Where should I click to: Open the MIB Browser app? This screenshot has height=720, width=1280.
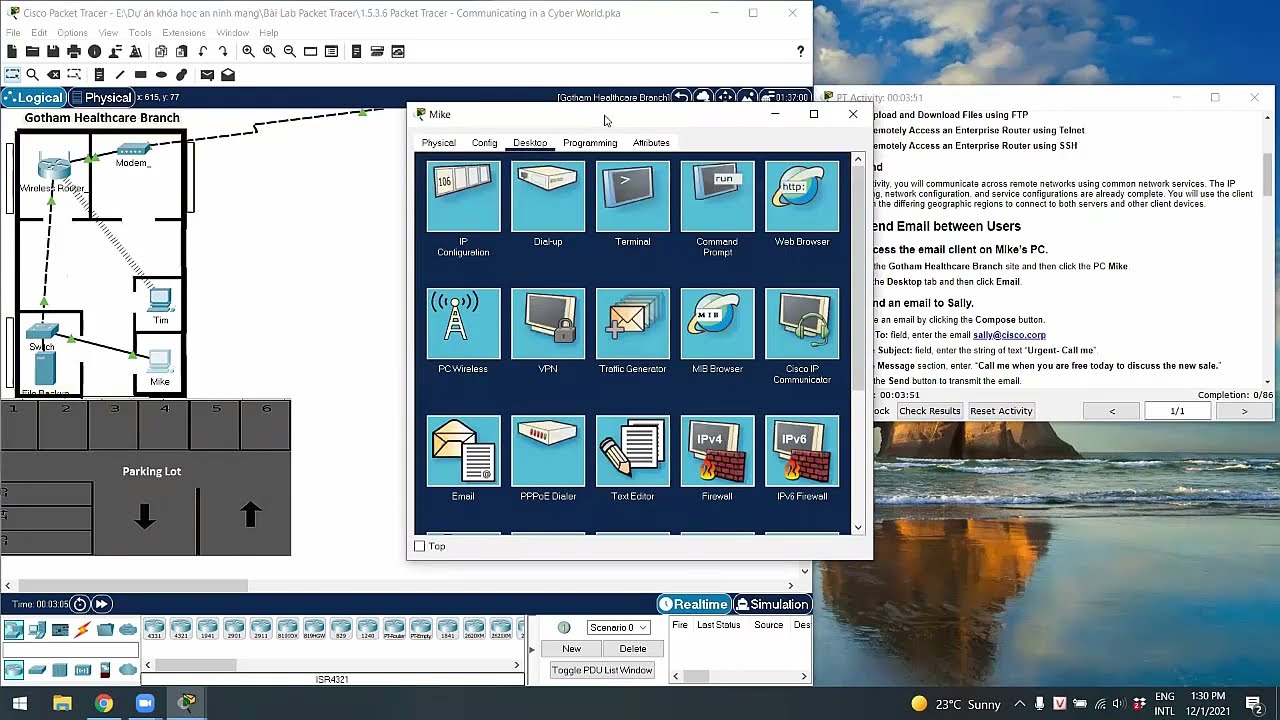click(717, 324)
